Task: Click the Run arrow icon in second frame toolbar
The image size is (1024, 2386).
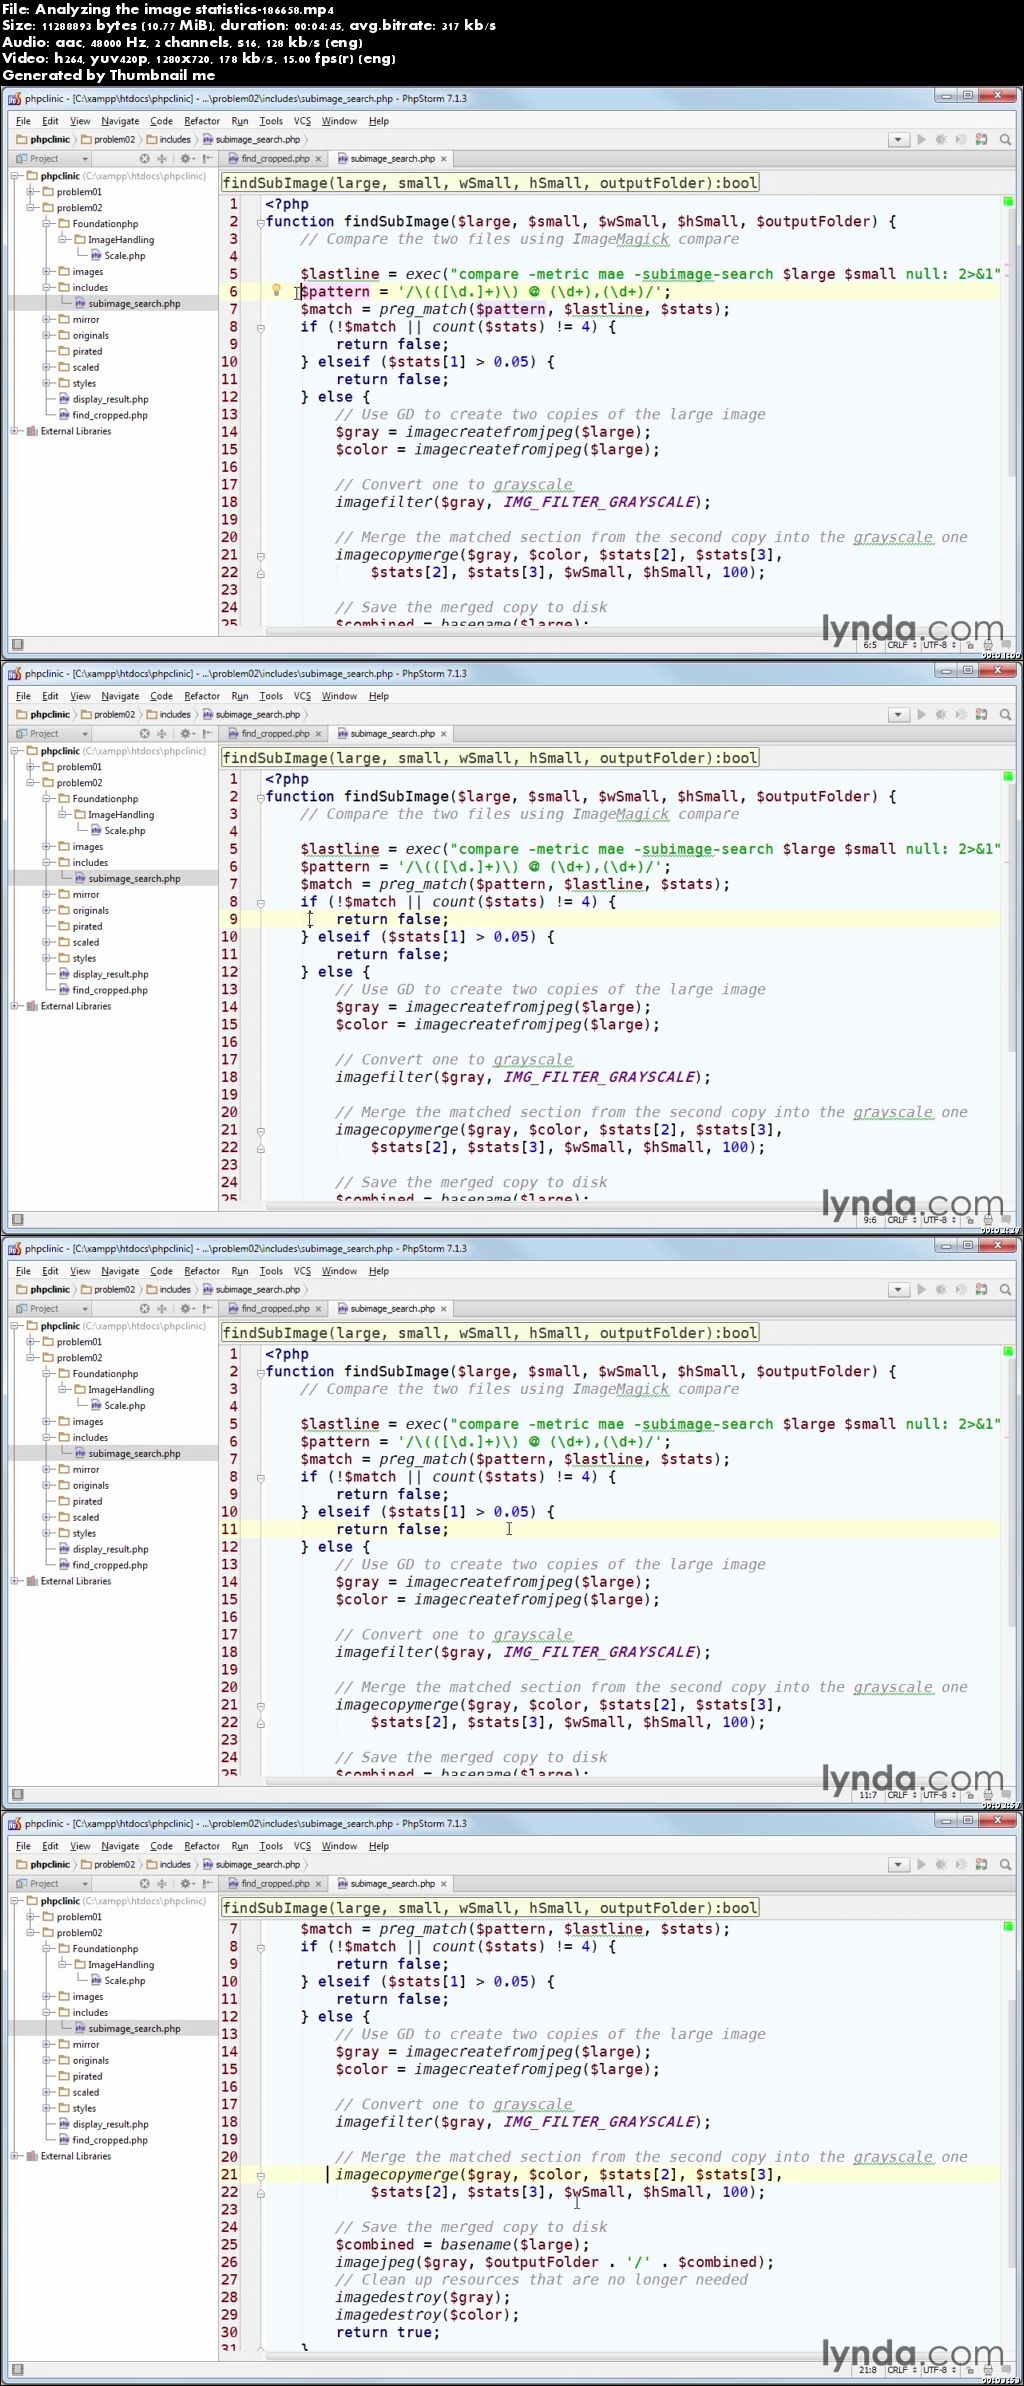Action: coord(921,715)
